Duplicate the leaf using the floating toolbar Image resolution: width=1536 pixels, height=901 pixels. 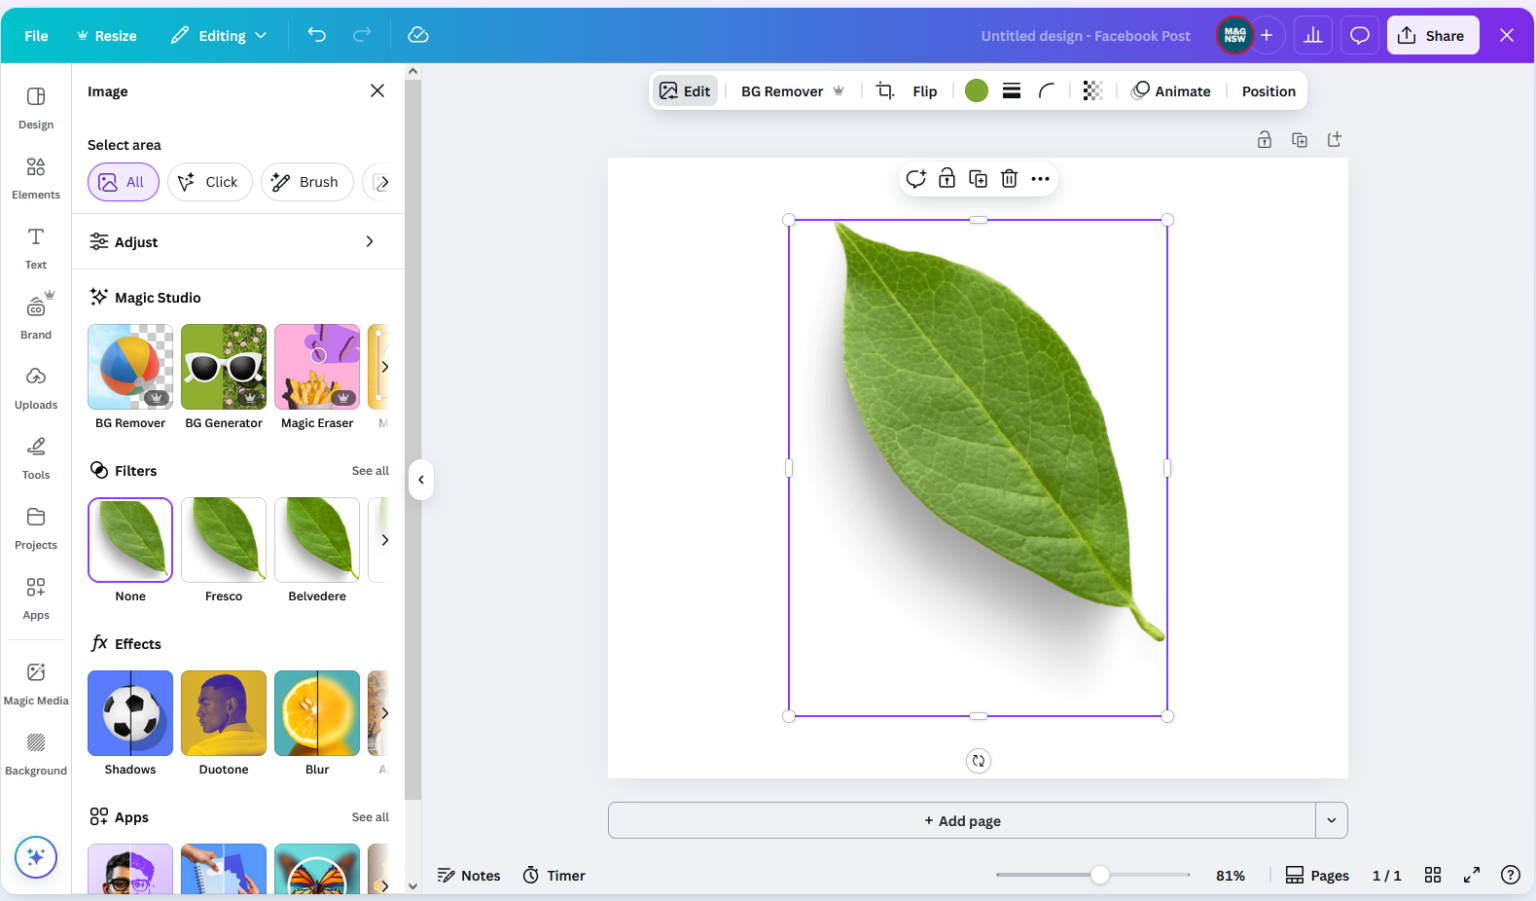coord(978,178)
